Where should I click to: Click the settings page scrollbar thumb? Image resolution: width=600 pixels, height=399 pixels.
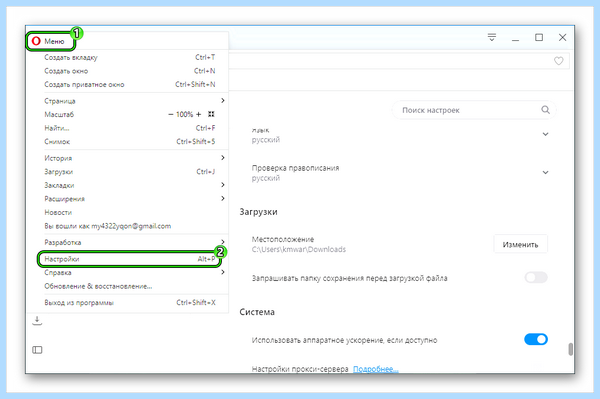pos(571,349)
